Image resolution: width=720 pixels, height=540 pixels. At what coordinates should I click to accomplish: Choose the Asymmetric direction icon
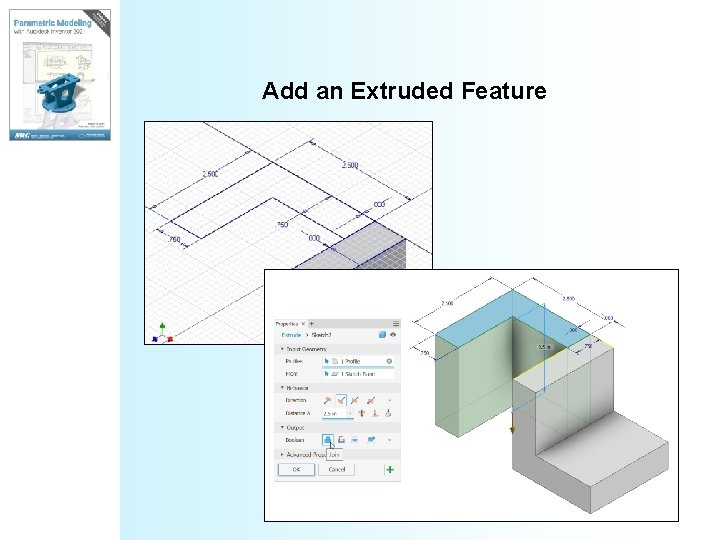[371, 400]
